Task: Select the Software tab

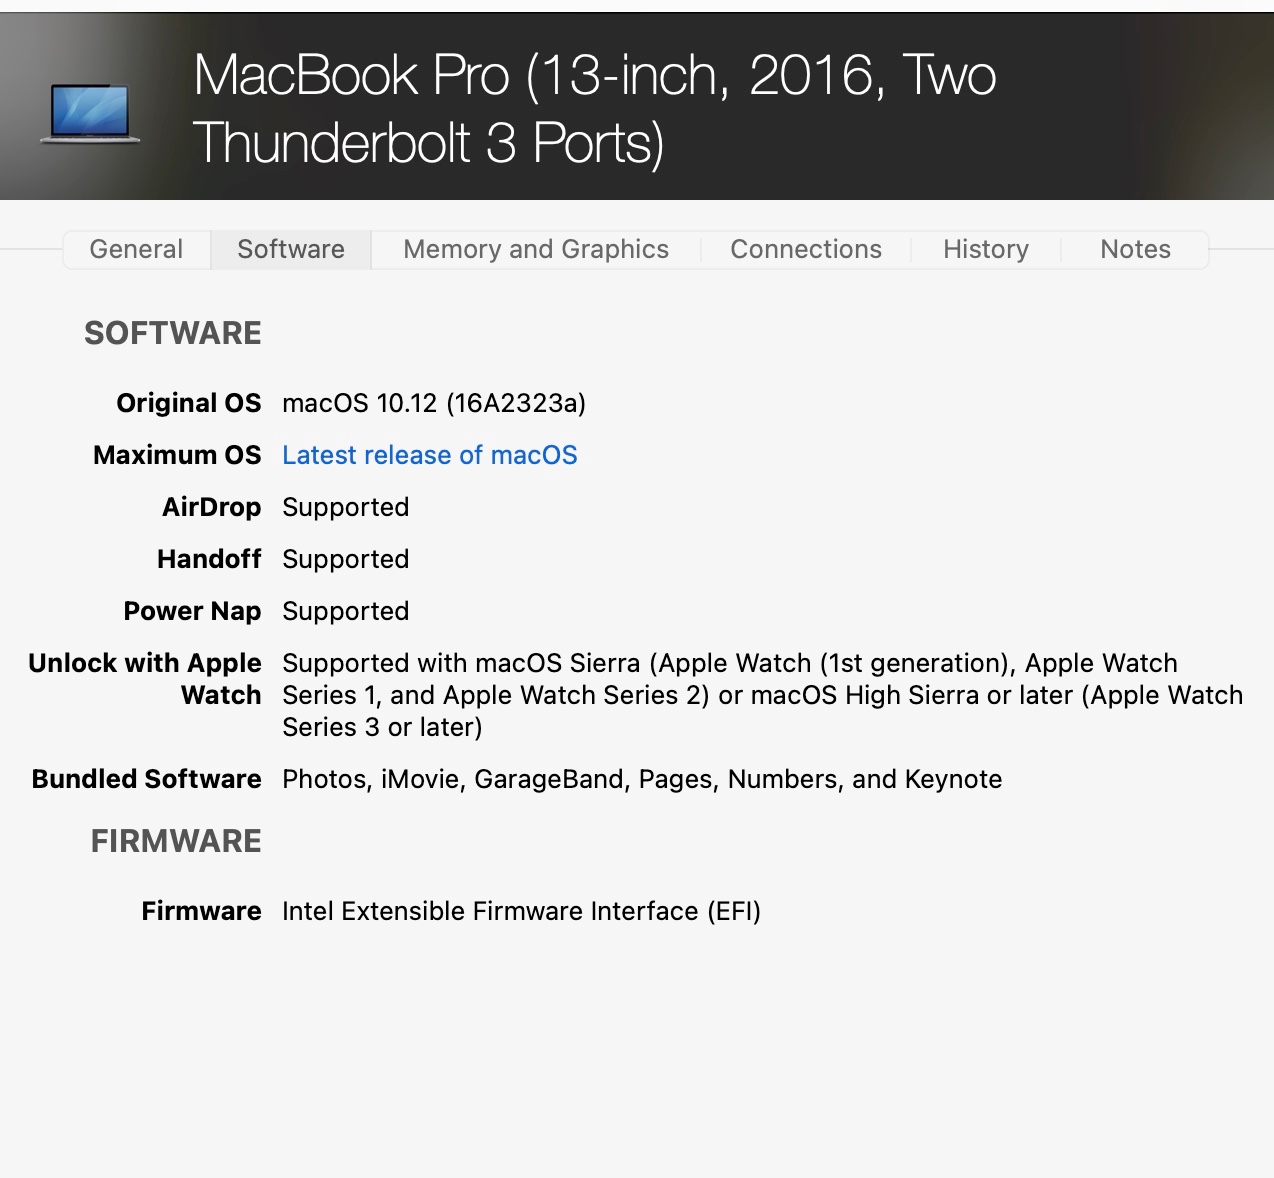Action: click(291, 249)
